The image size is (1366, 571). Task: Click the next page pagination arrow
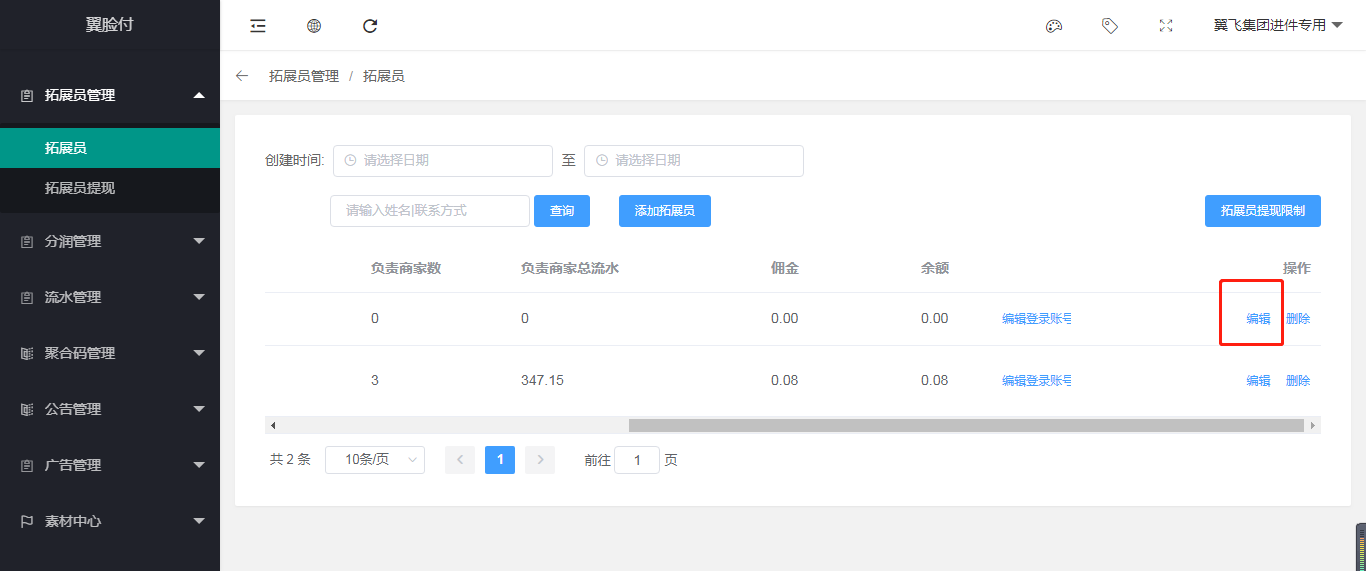coord(540,460)
